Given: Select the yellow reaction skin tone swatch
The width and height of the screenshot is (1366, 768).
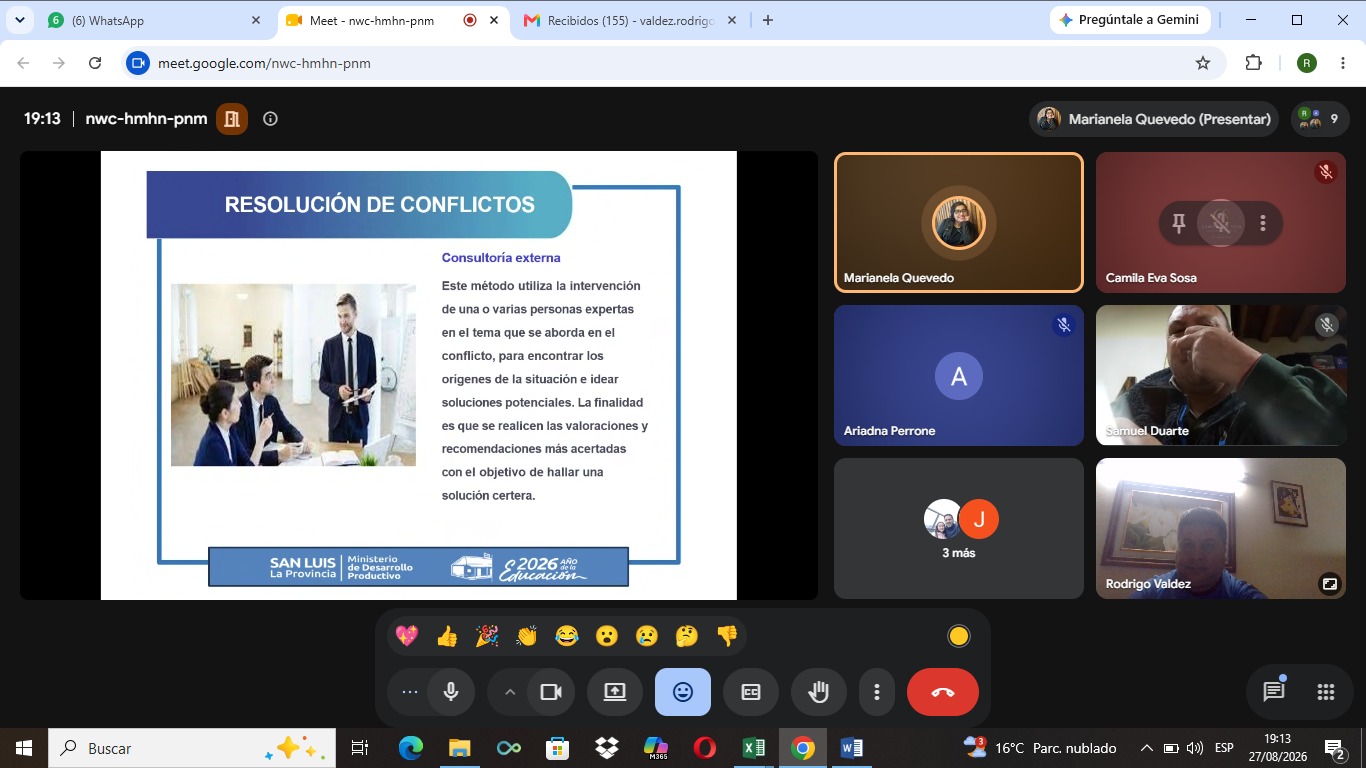Looking at the screenshot, I should click(958, 636).
